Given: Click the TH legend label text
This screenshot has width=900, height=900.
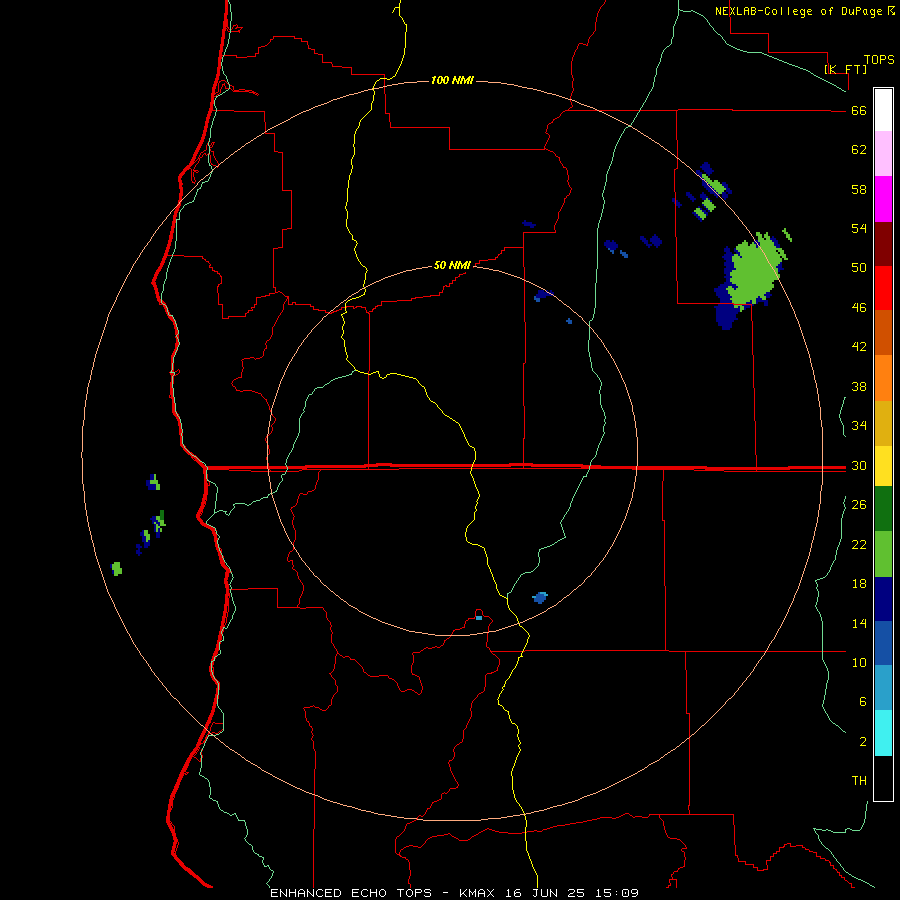Looking at the screenshot, I should pyautogui.click(x=859, y=780).
